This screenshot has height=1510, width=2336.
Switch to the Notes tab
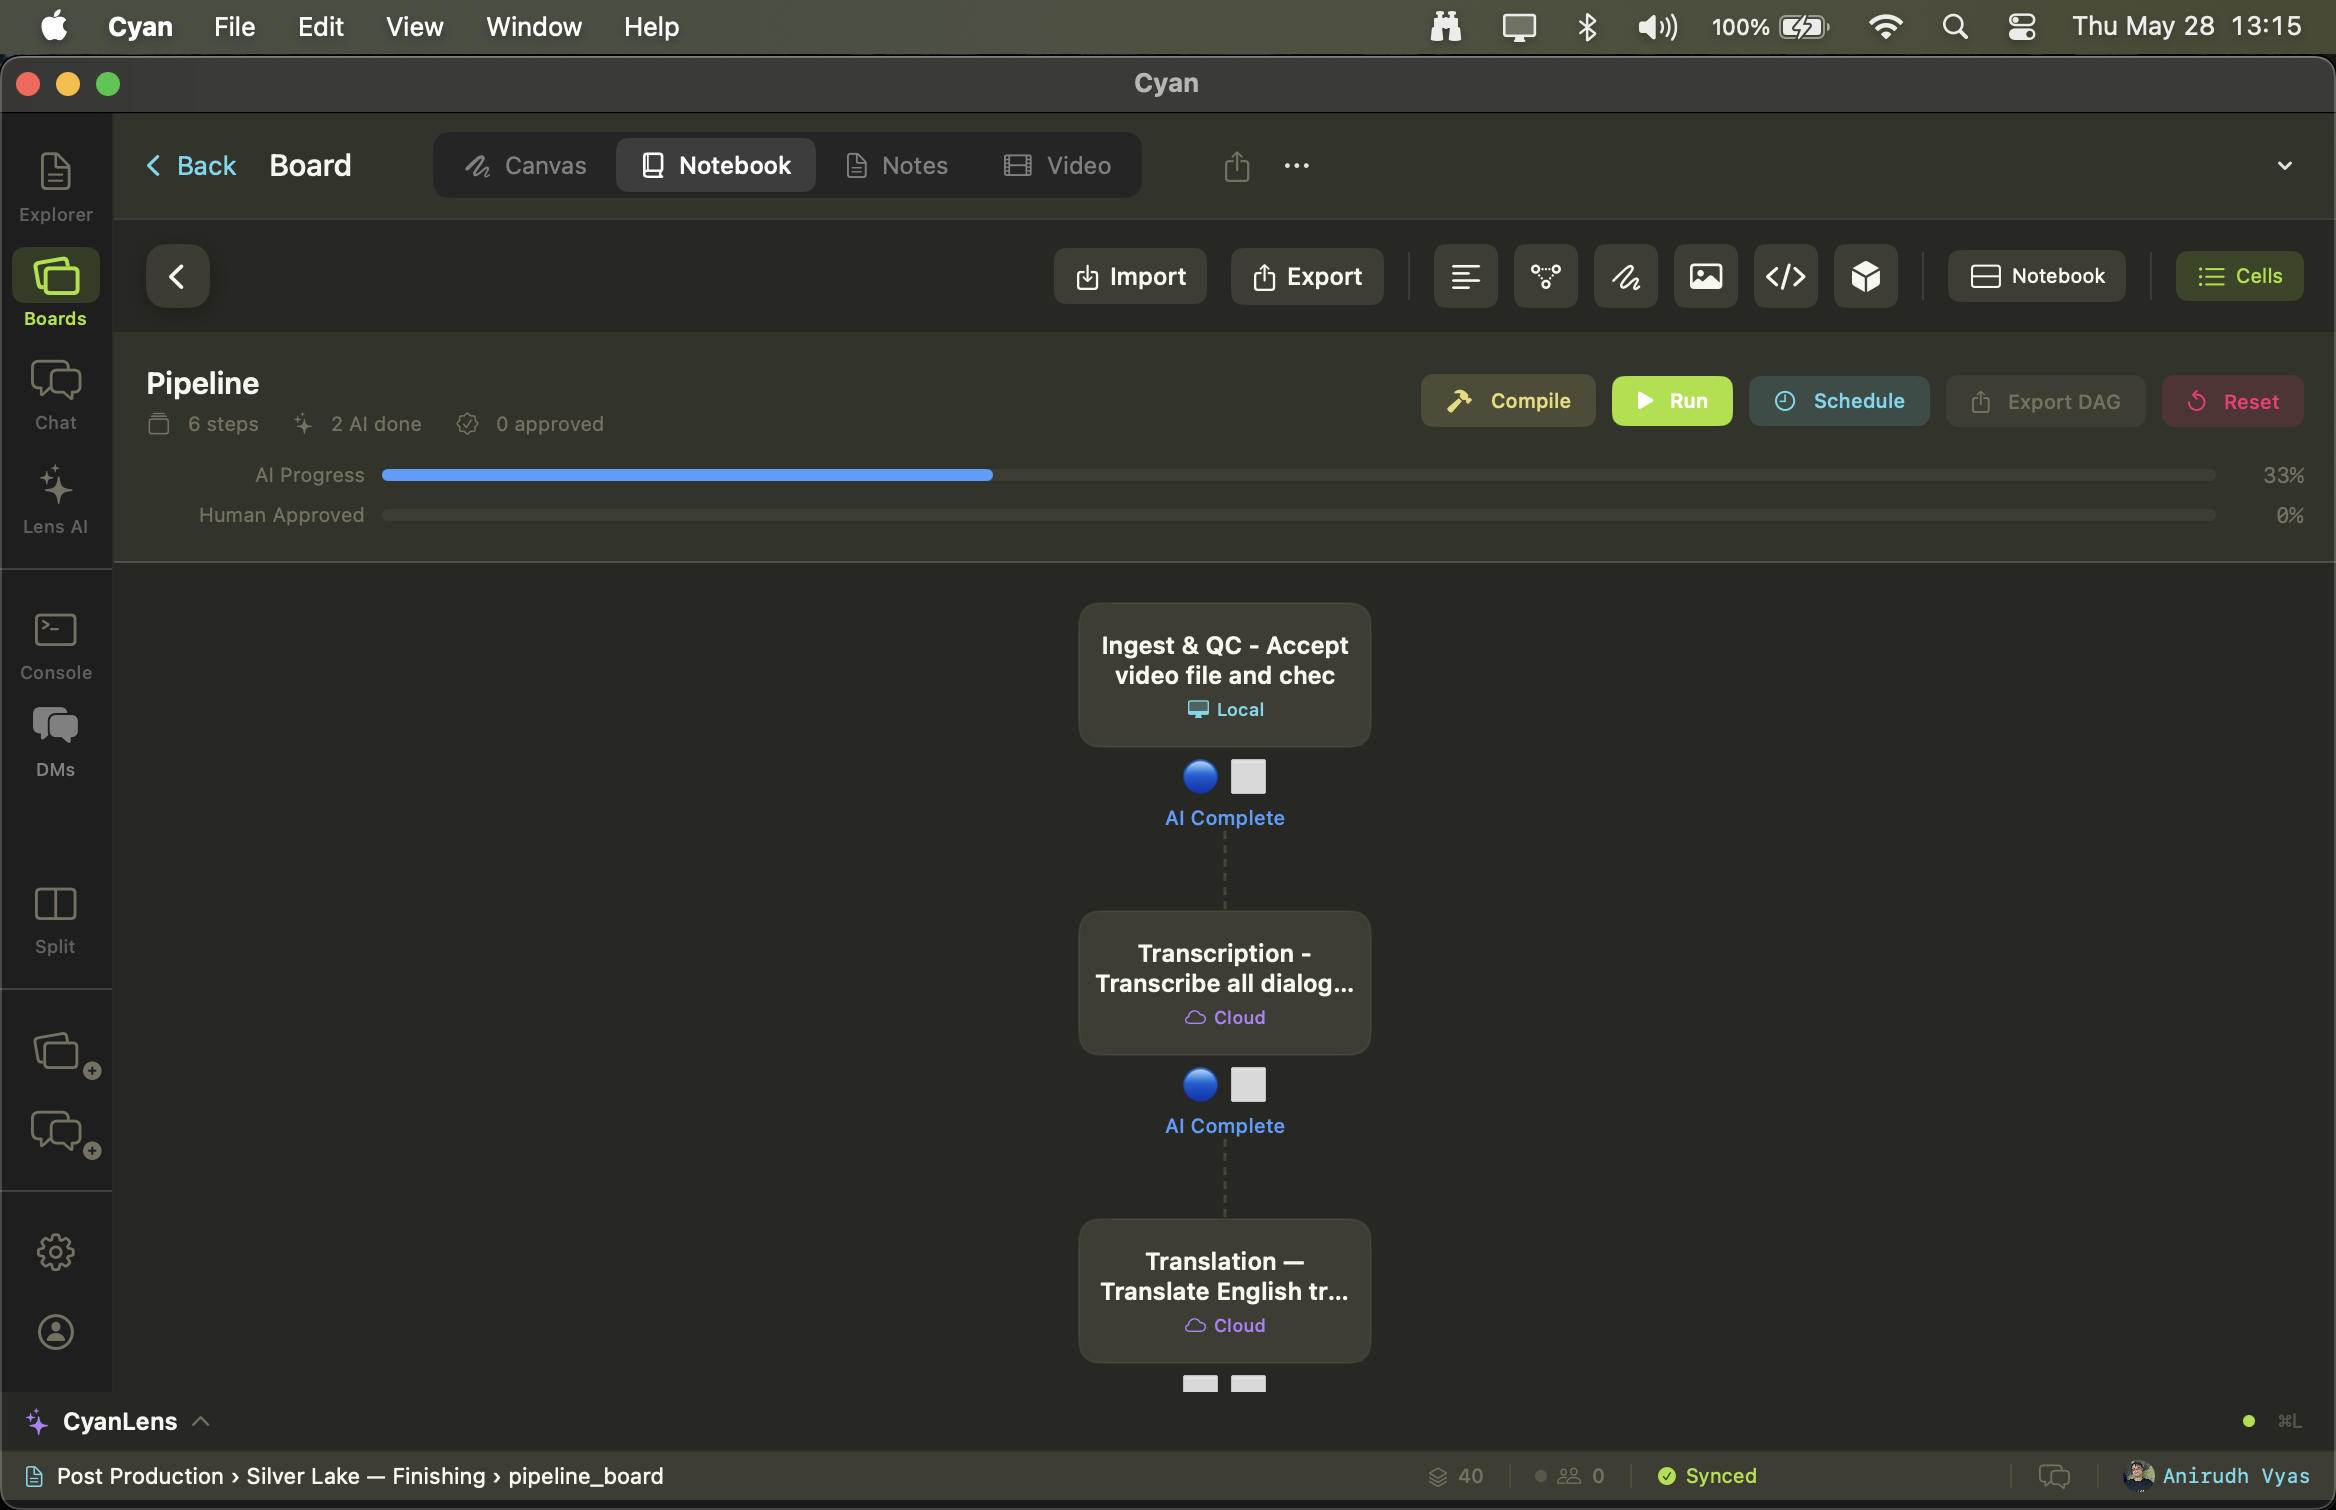(x=897, y=166)
